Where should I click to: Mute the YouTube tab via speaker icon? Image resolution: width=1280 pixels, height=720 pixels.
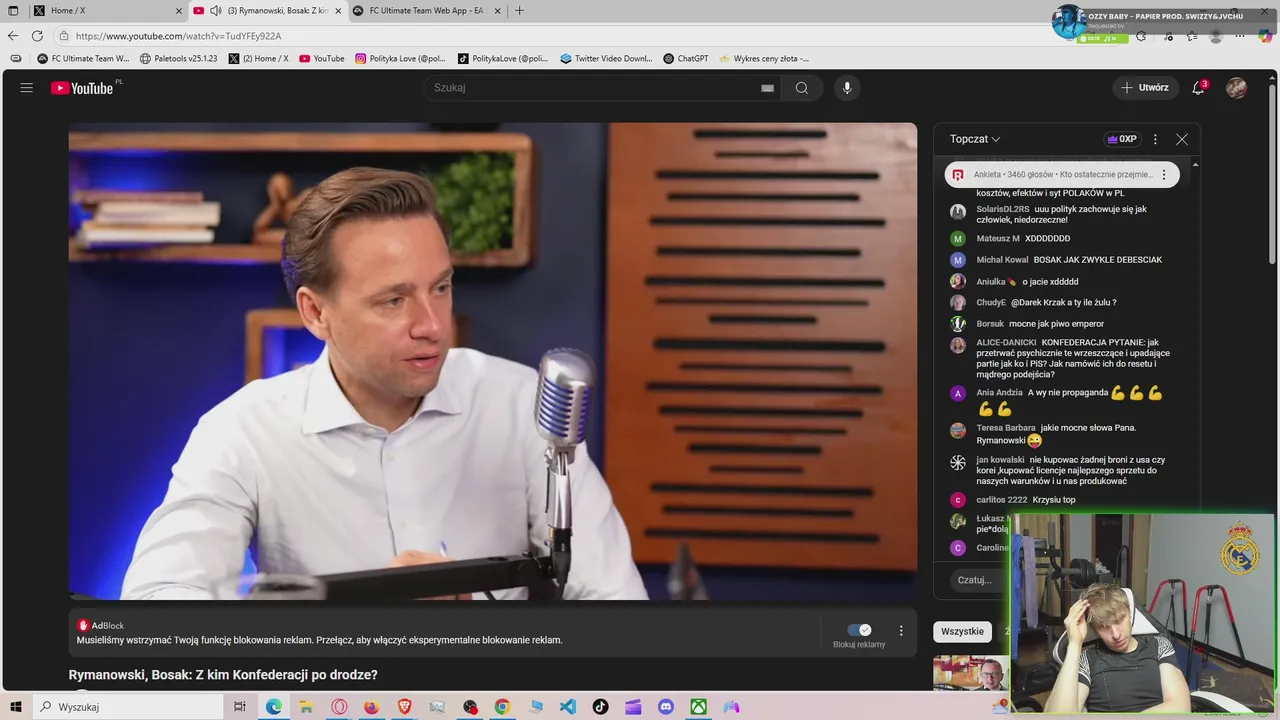click(216, 11)
